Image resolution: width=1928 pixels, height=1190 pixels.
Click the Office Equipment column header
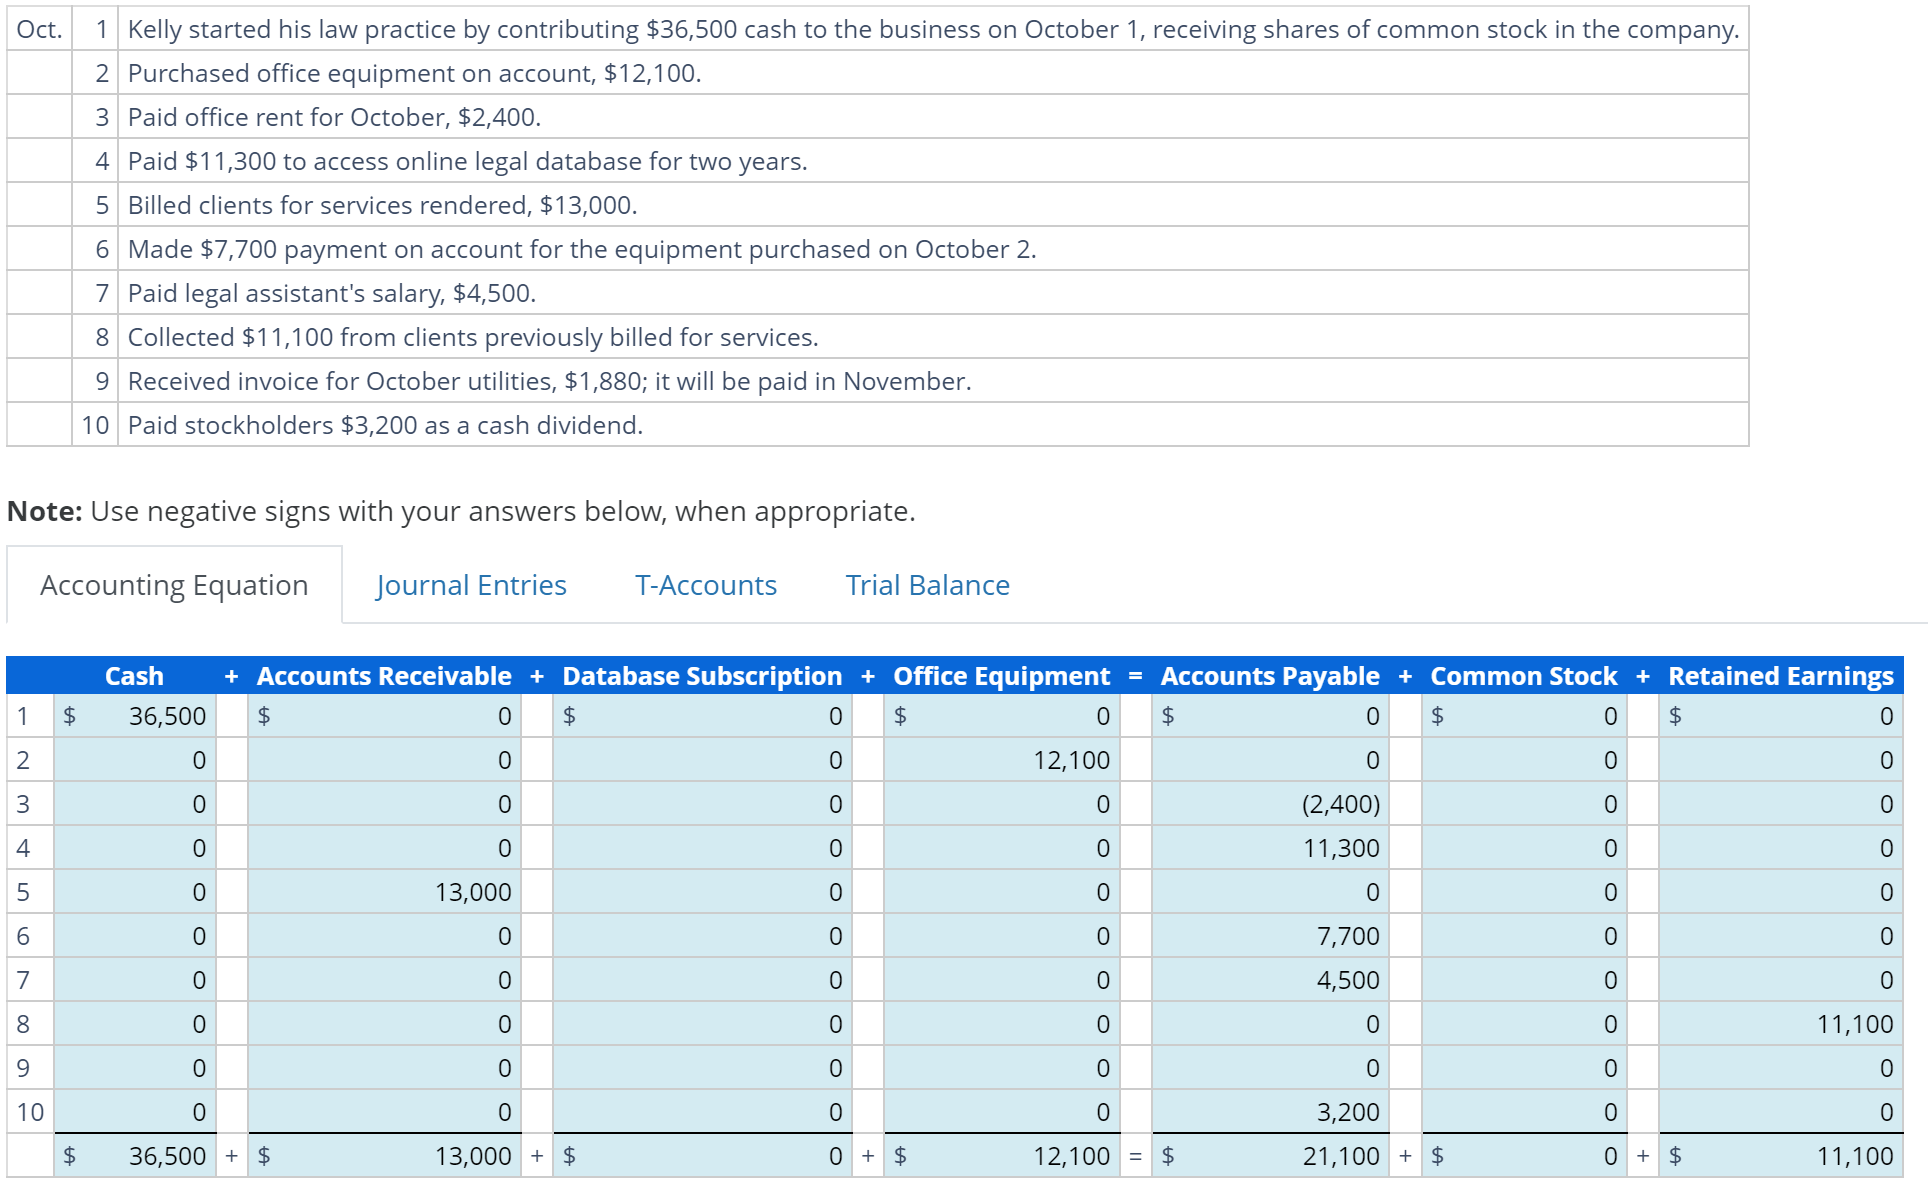(1001, 676)
